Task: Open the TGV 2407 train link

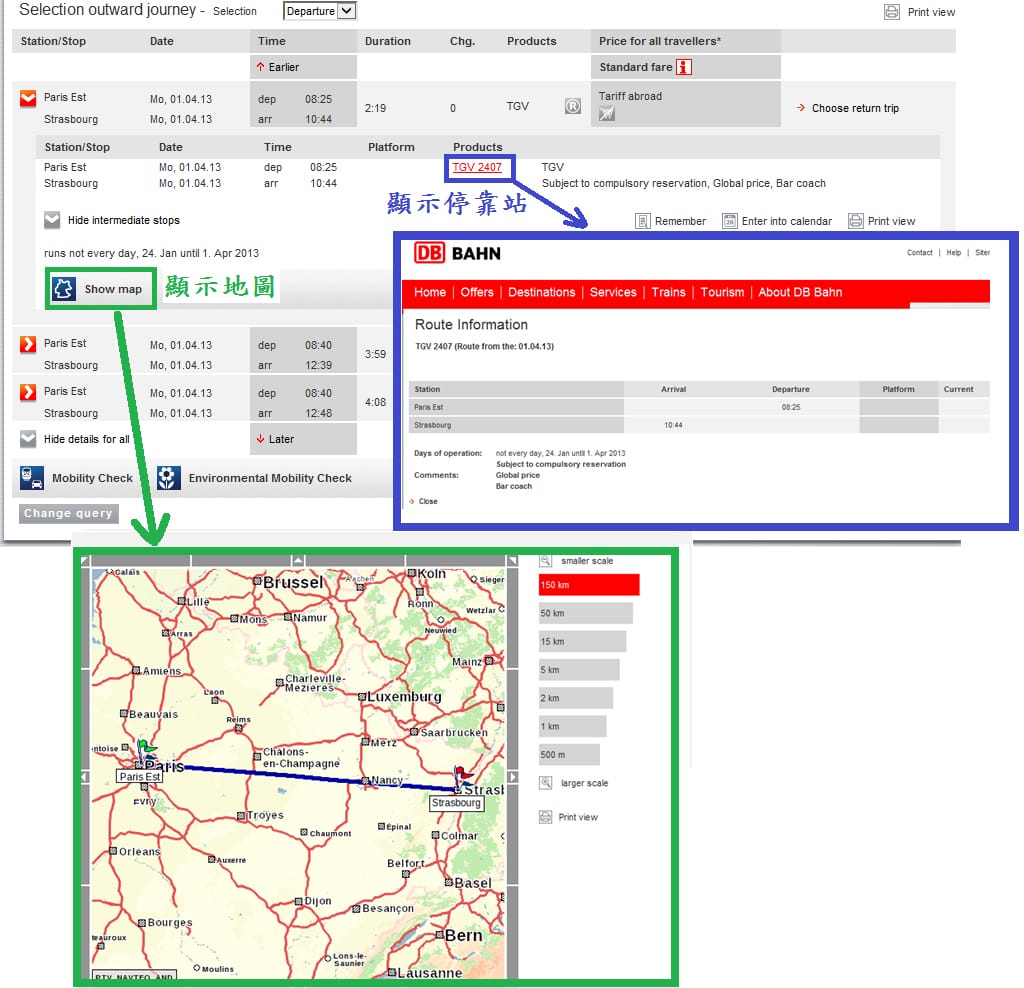Action: (477, 167)
